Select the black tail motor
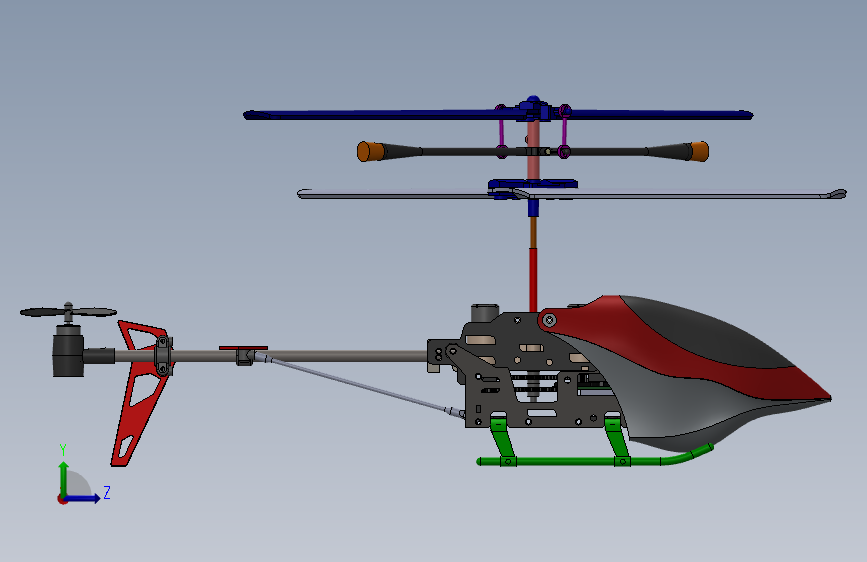This screenshot has height=562, width=867. [69, 351]
